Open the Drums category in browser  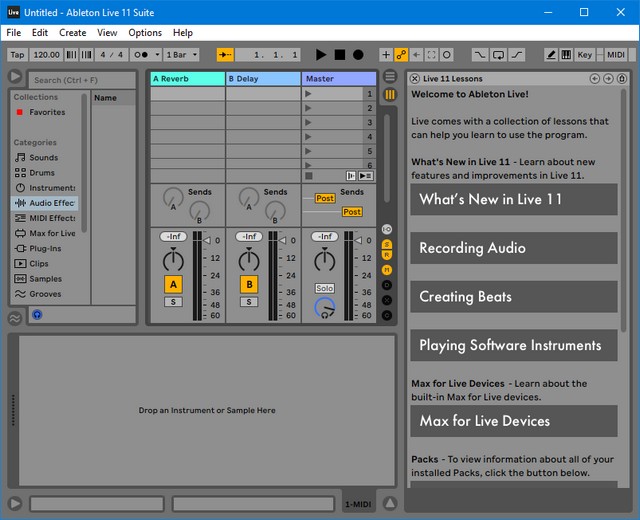42,173
